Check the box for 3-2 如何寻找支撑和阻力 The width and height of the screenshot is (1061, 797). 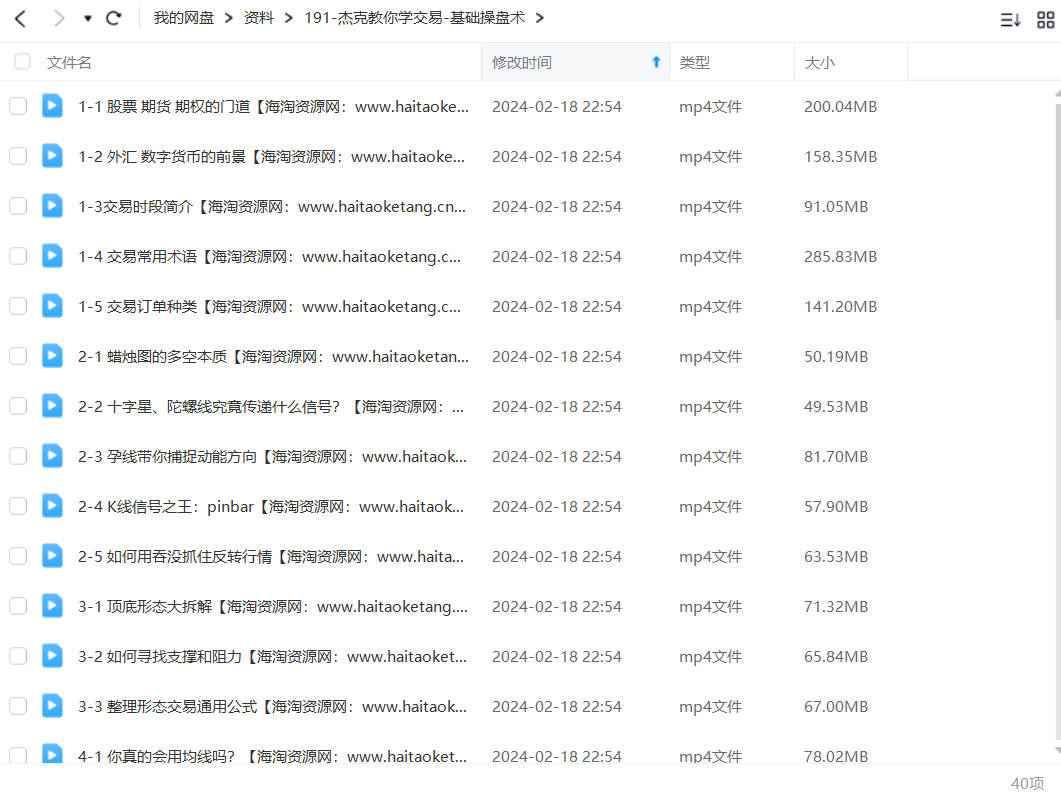[x=18, y=657]
